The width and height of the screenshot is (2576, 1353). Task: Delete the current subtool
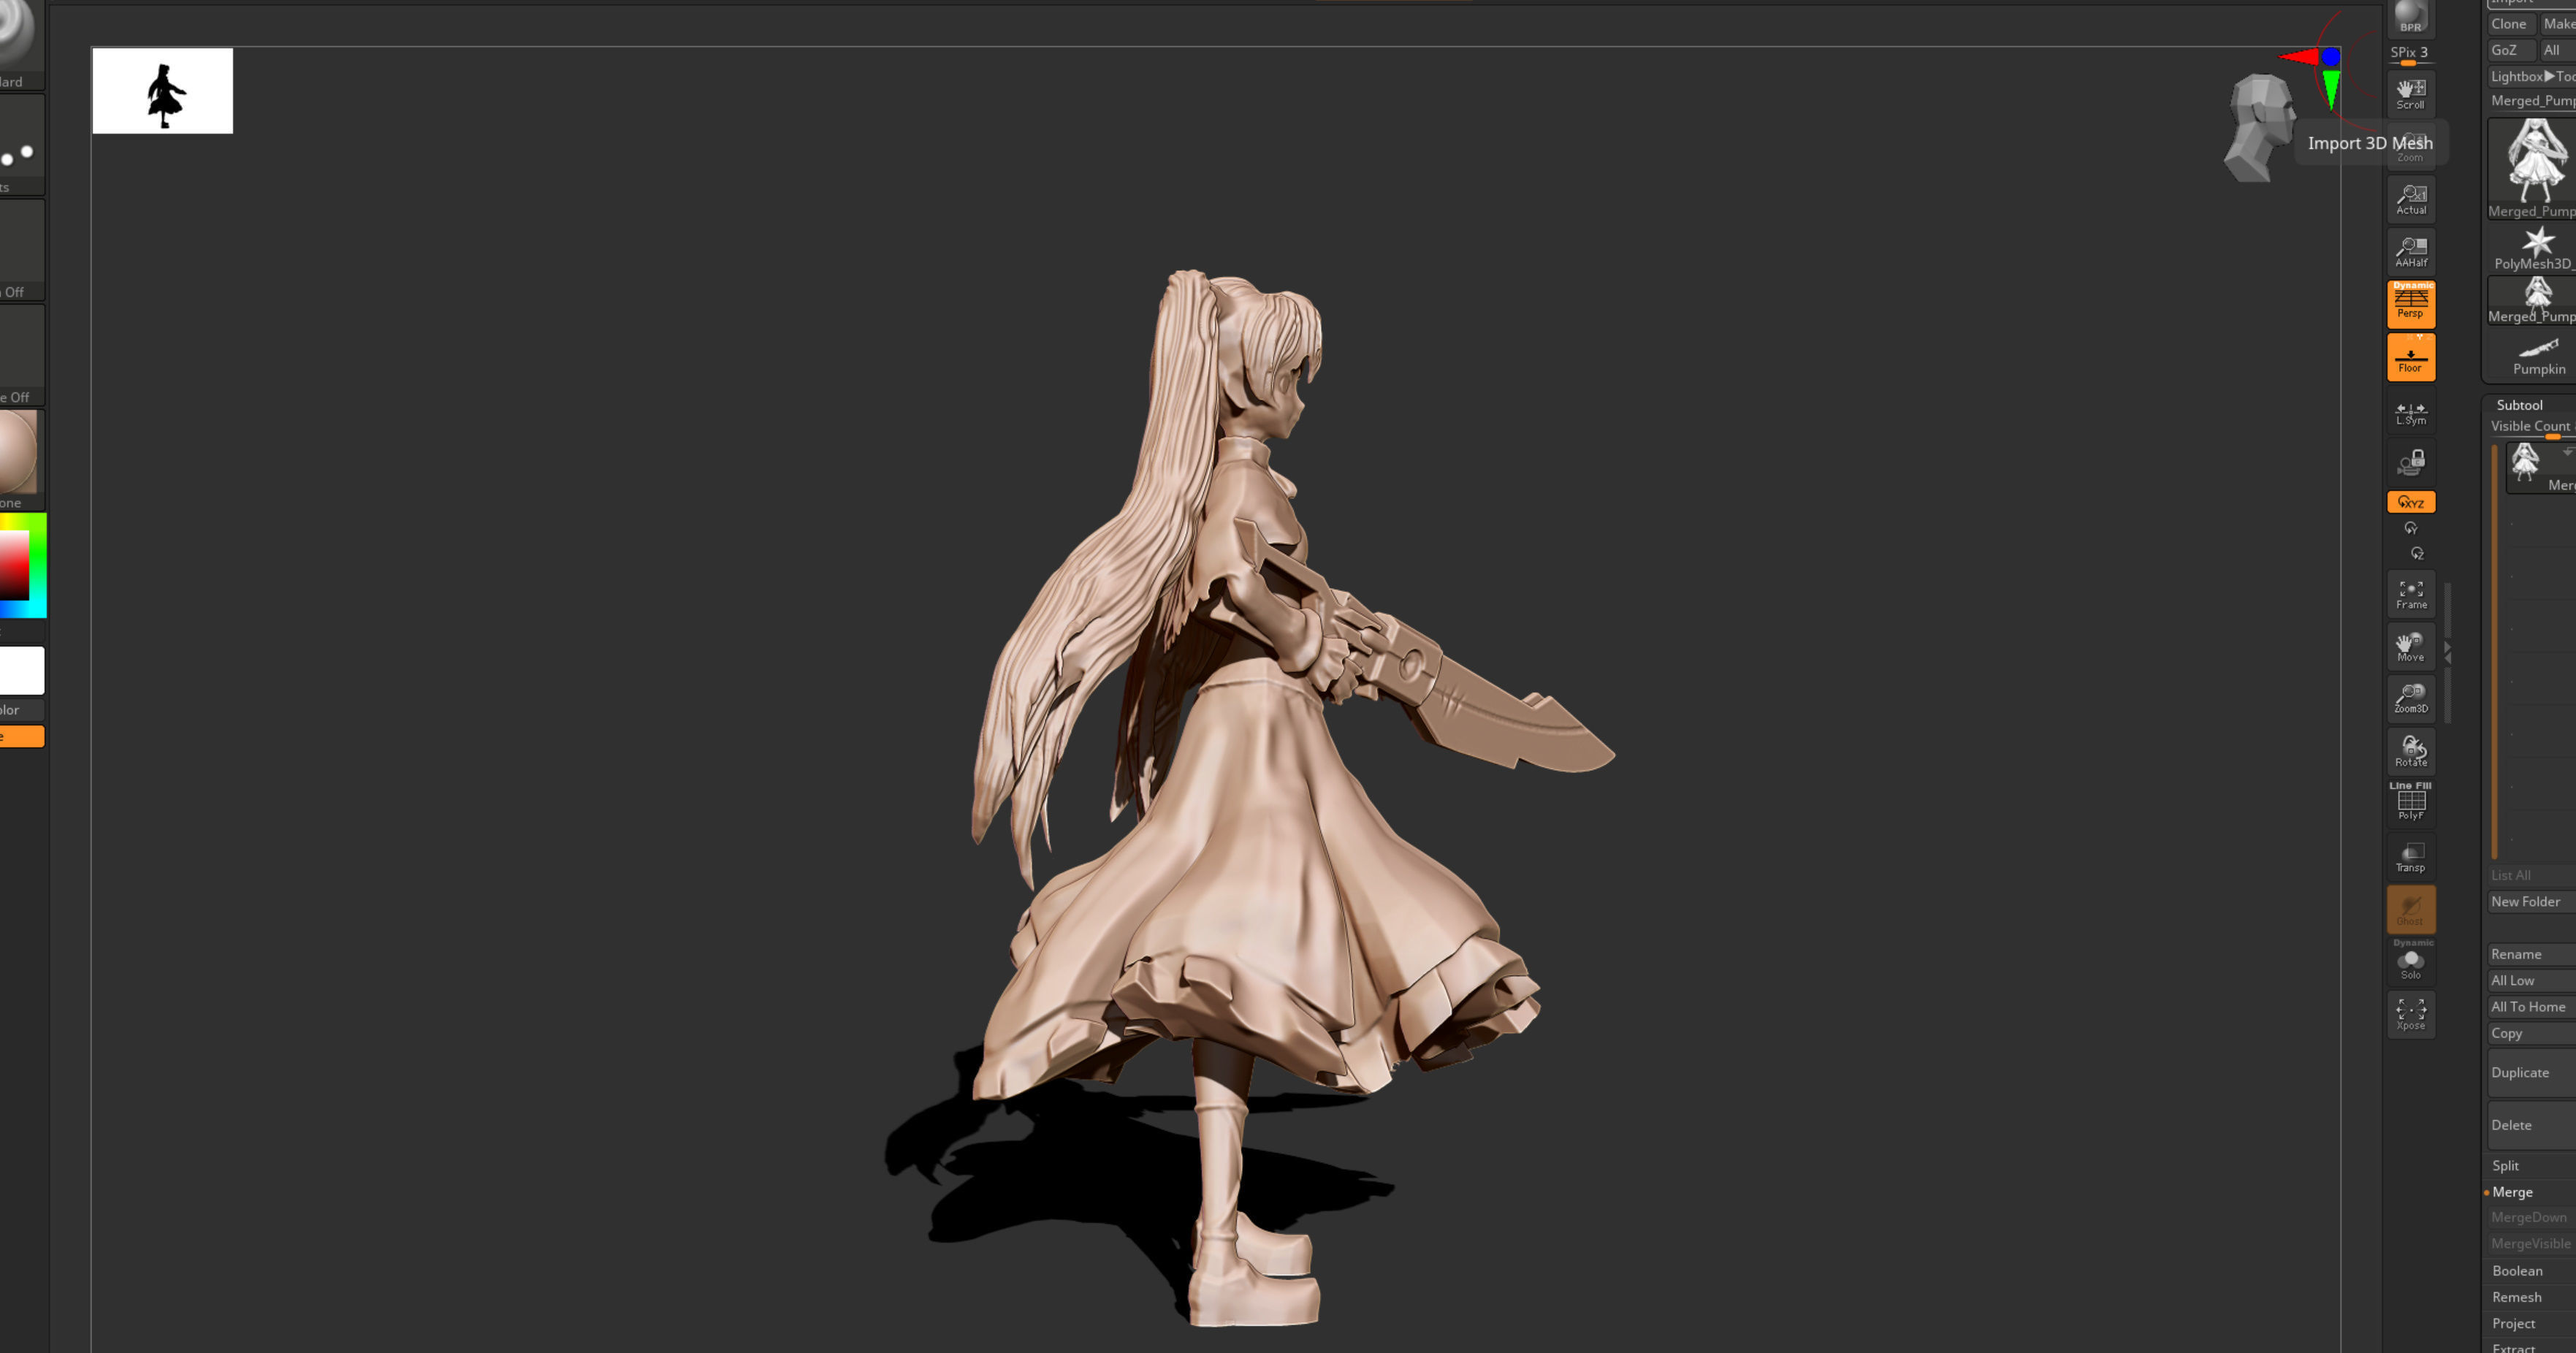[2531, 1125]
